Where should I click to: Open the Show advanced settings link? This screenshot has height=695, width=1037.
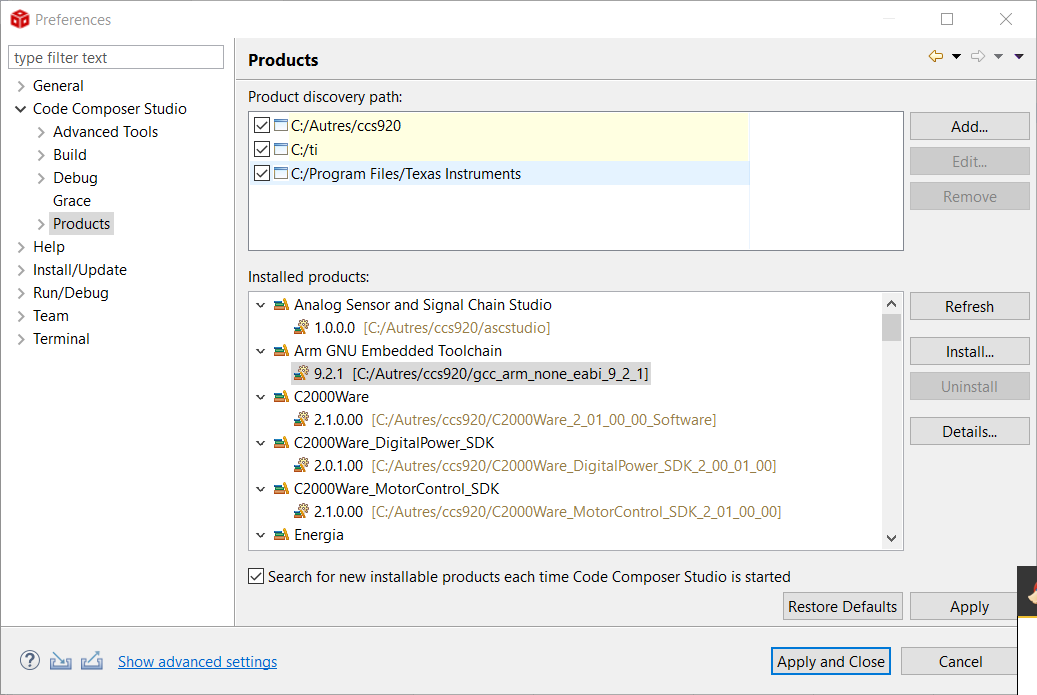[x=197, y=661]
